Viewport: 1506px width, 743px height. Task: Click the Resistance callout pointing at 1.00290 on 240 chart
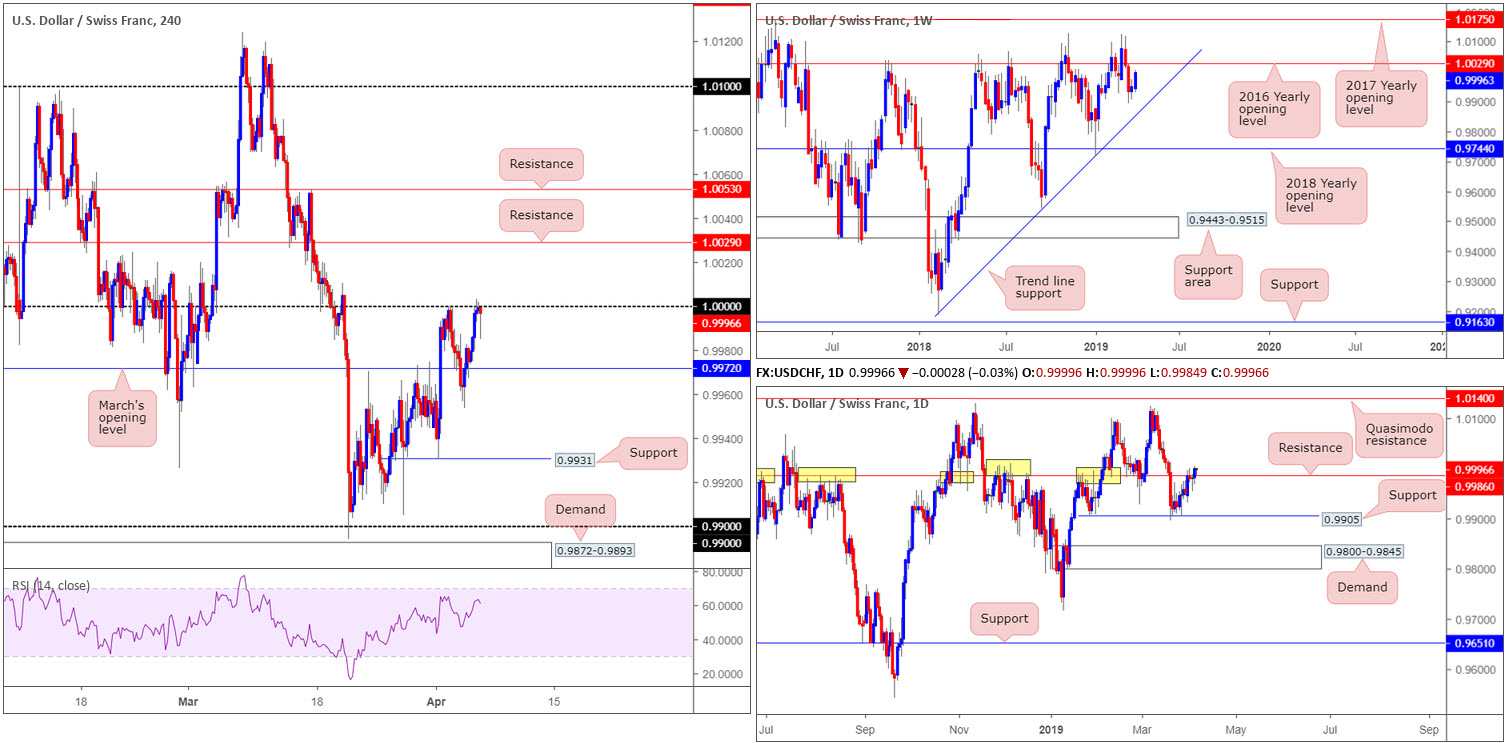(541, 215)
